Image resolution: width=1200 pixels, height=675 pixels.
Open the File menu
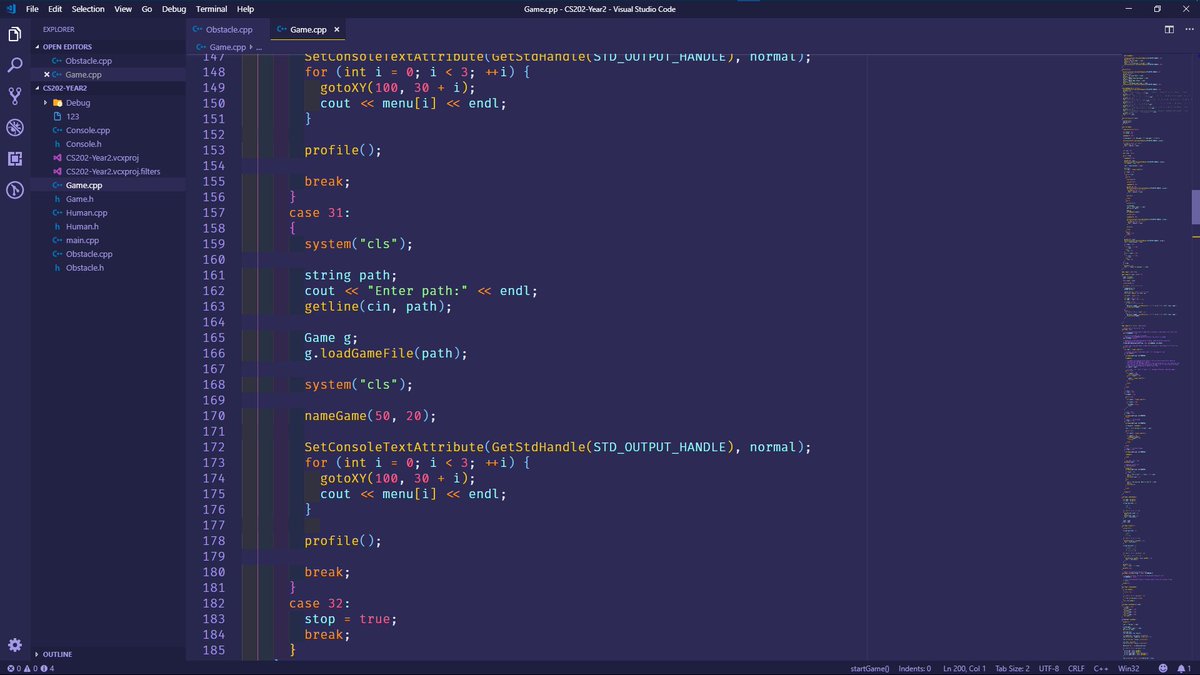click(x=32, y=9)
